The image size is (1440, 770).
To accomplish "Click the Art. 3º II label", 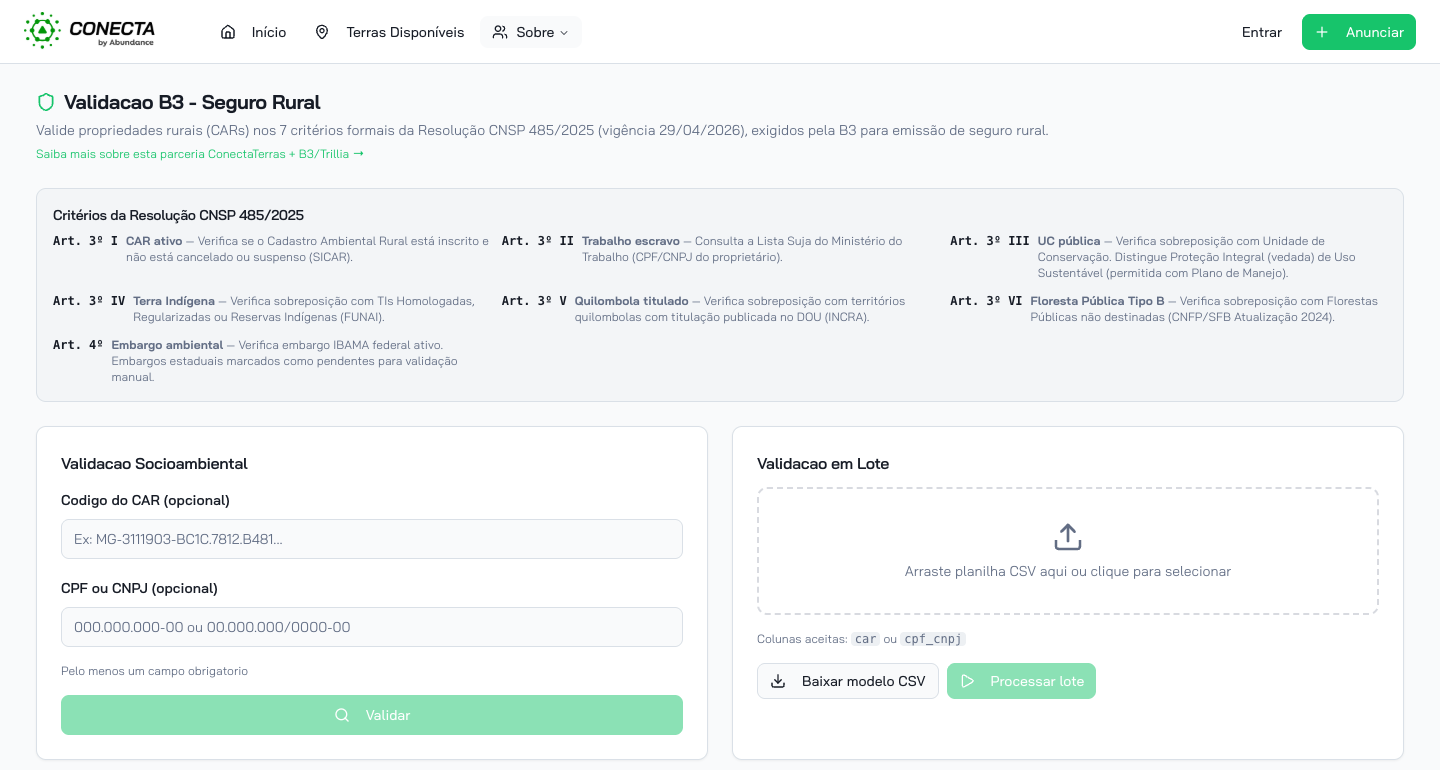I will [x=538, y=241].
